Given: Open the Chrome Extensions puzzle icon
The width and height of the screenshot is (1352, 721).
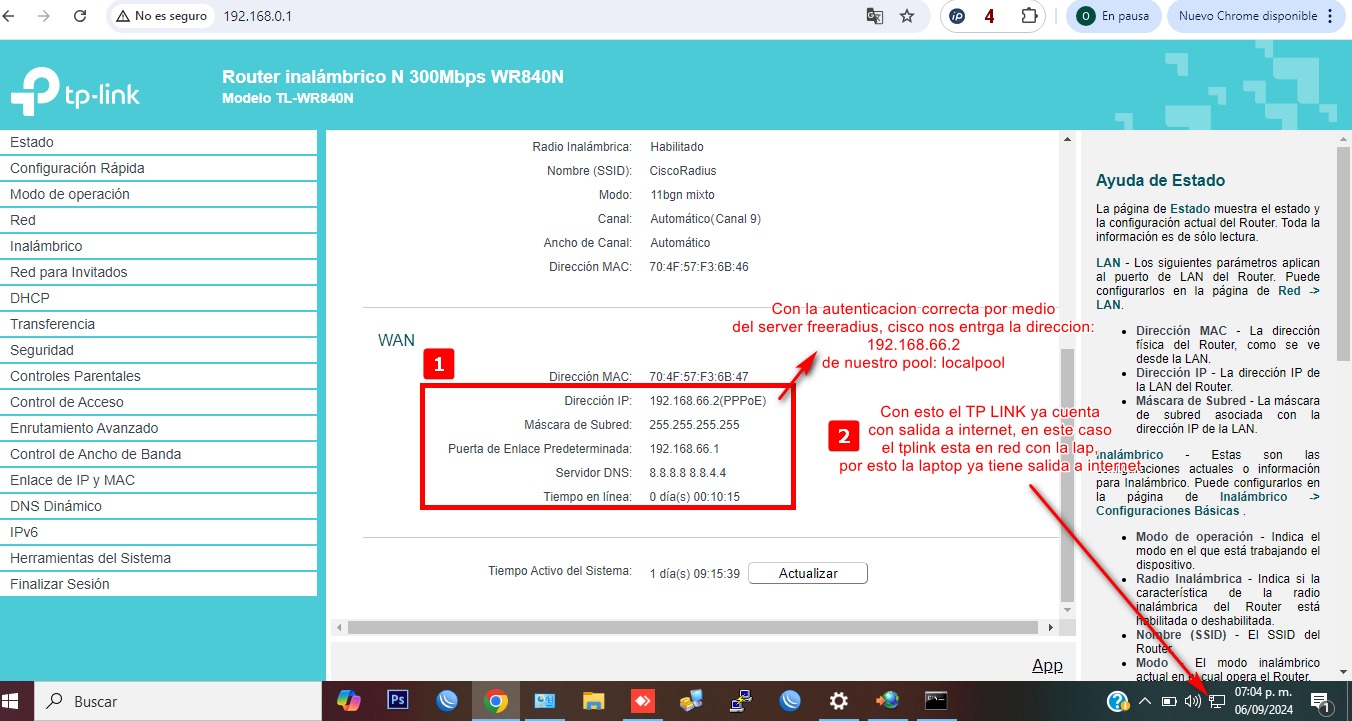Looking at the screenshot, I should click(x=1028, y=16).
